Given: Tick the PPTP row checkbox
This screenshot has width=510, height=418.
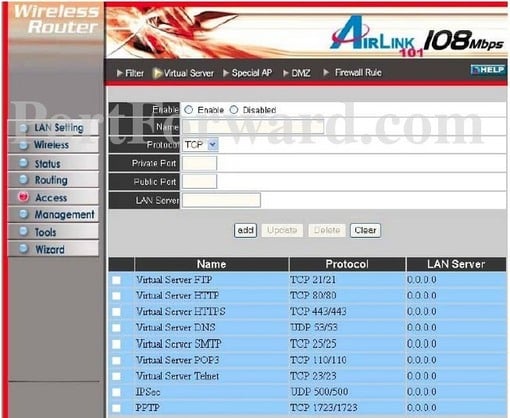Looking at the screenshot, I should pos(116,408).
